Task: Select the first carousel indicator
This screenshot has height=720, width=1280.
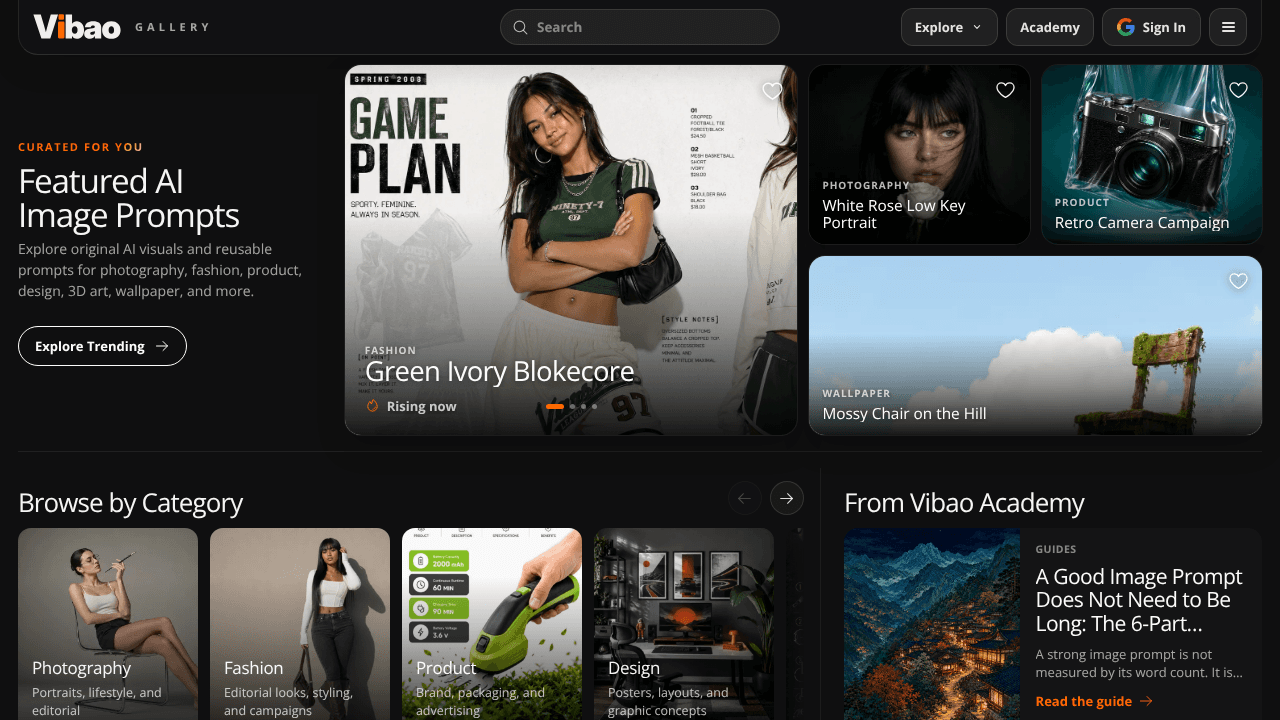Action: [555, 407]
